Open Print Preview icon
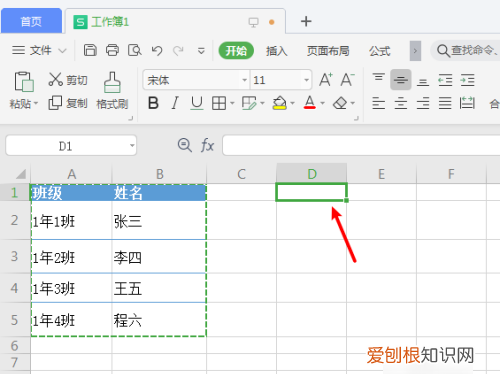The height and width of the screenshot is (374, 500). click(x=135, y=51)
